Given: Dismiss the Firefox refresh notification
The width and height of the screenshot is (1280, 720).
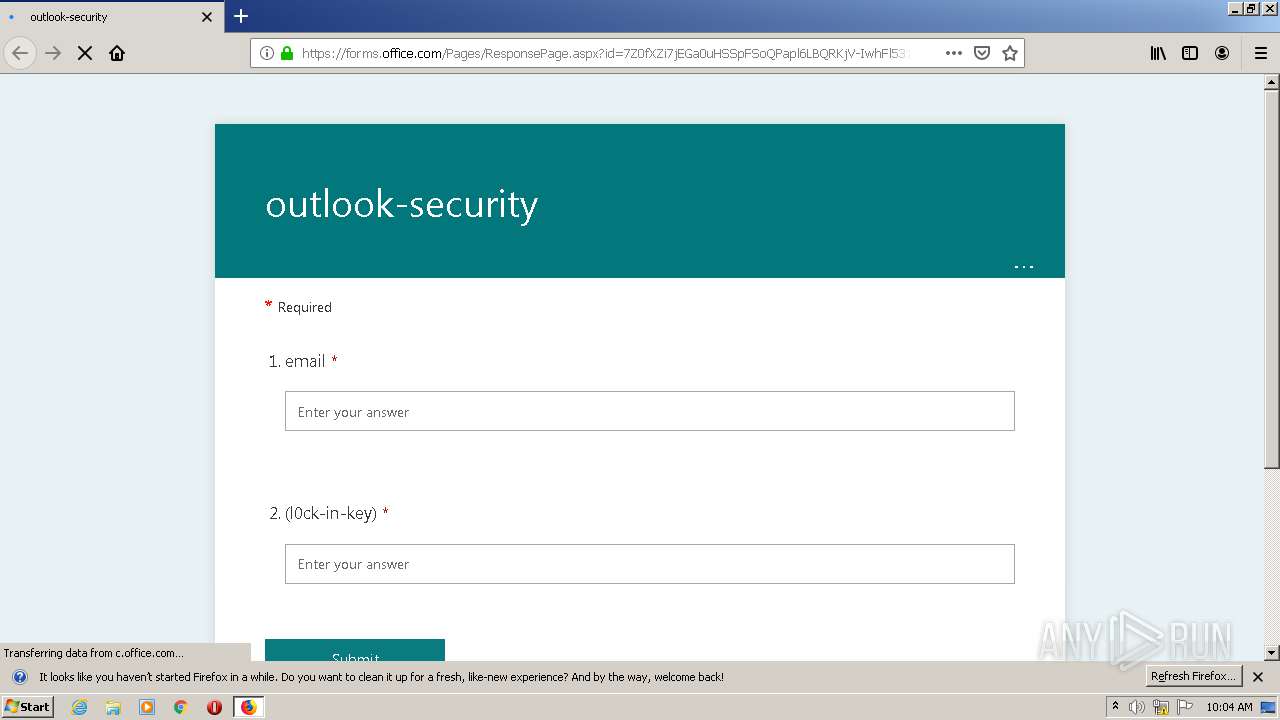Looking at the screenshot, I should click(x=1258, y=677).
